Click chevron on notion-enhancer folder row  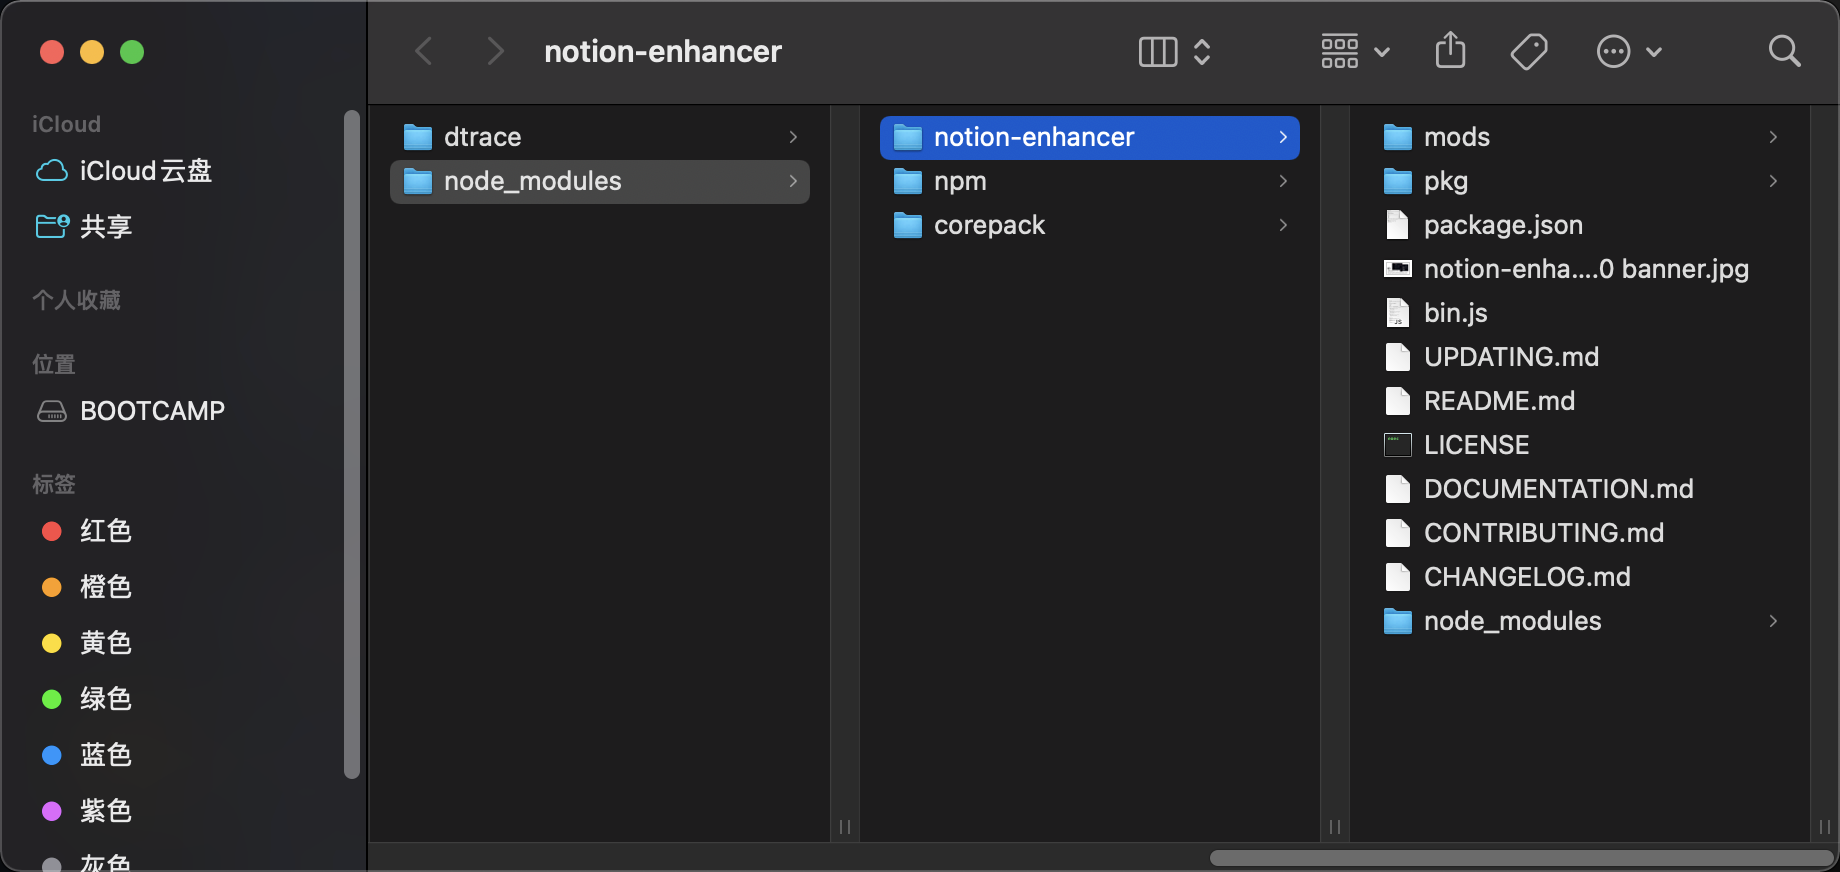pyautogui.click(x=1283, y=137)
